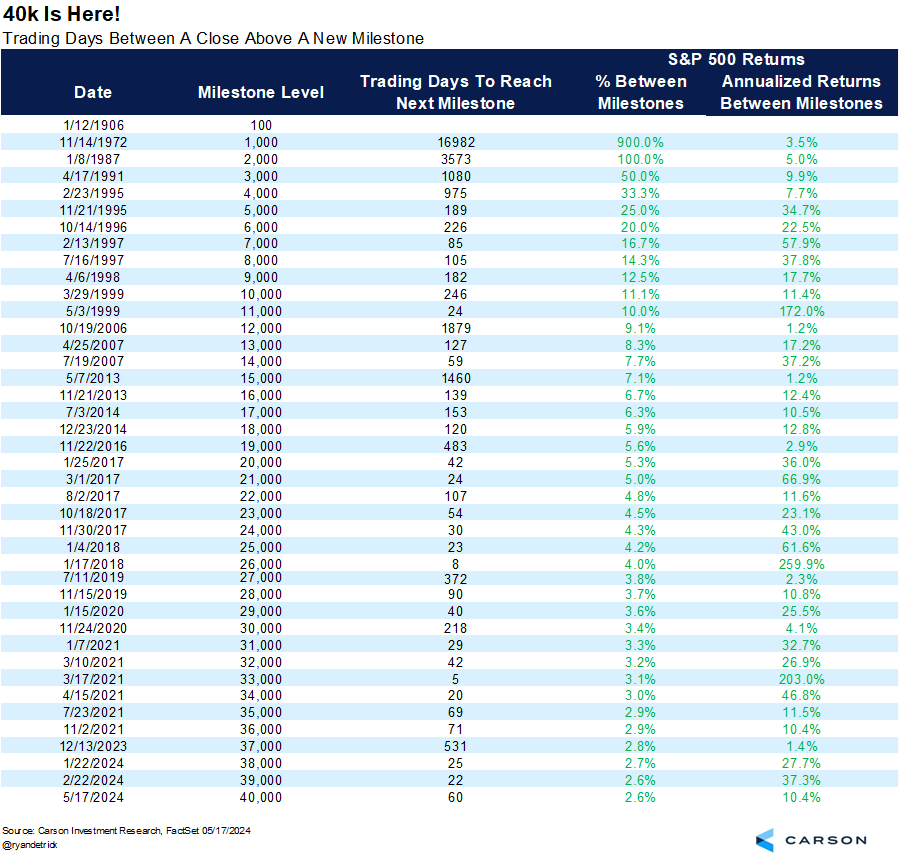Click subtitle "Trading Days Between A Close Above A New Milestone"
This screenshot has height=867, width=899.
(213, 38)
